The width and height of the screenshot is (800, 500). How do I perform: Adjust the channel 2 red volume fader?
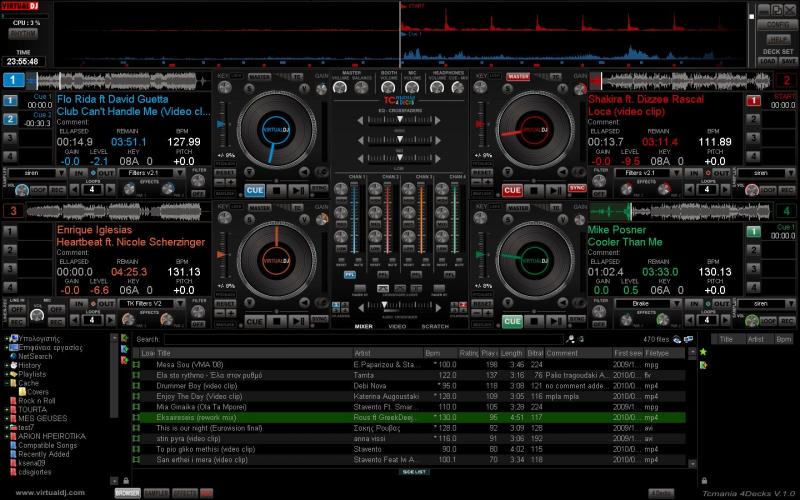click(x=387, y=218)
